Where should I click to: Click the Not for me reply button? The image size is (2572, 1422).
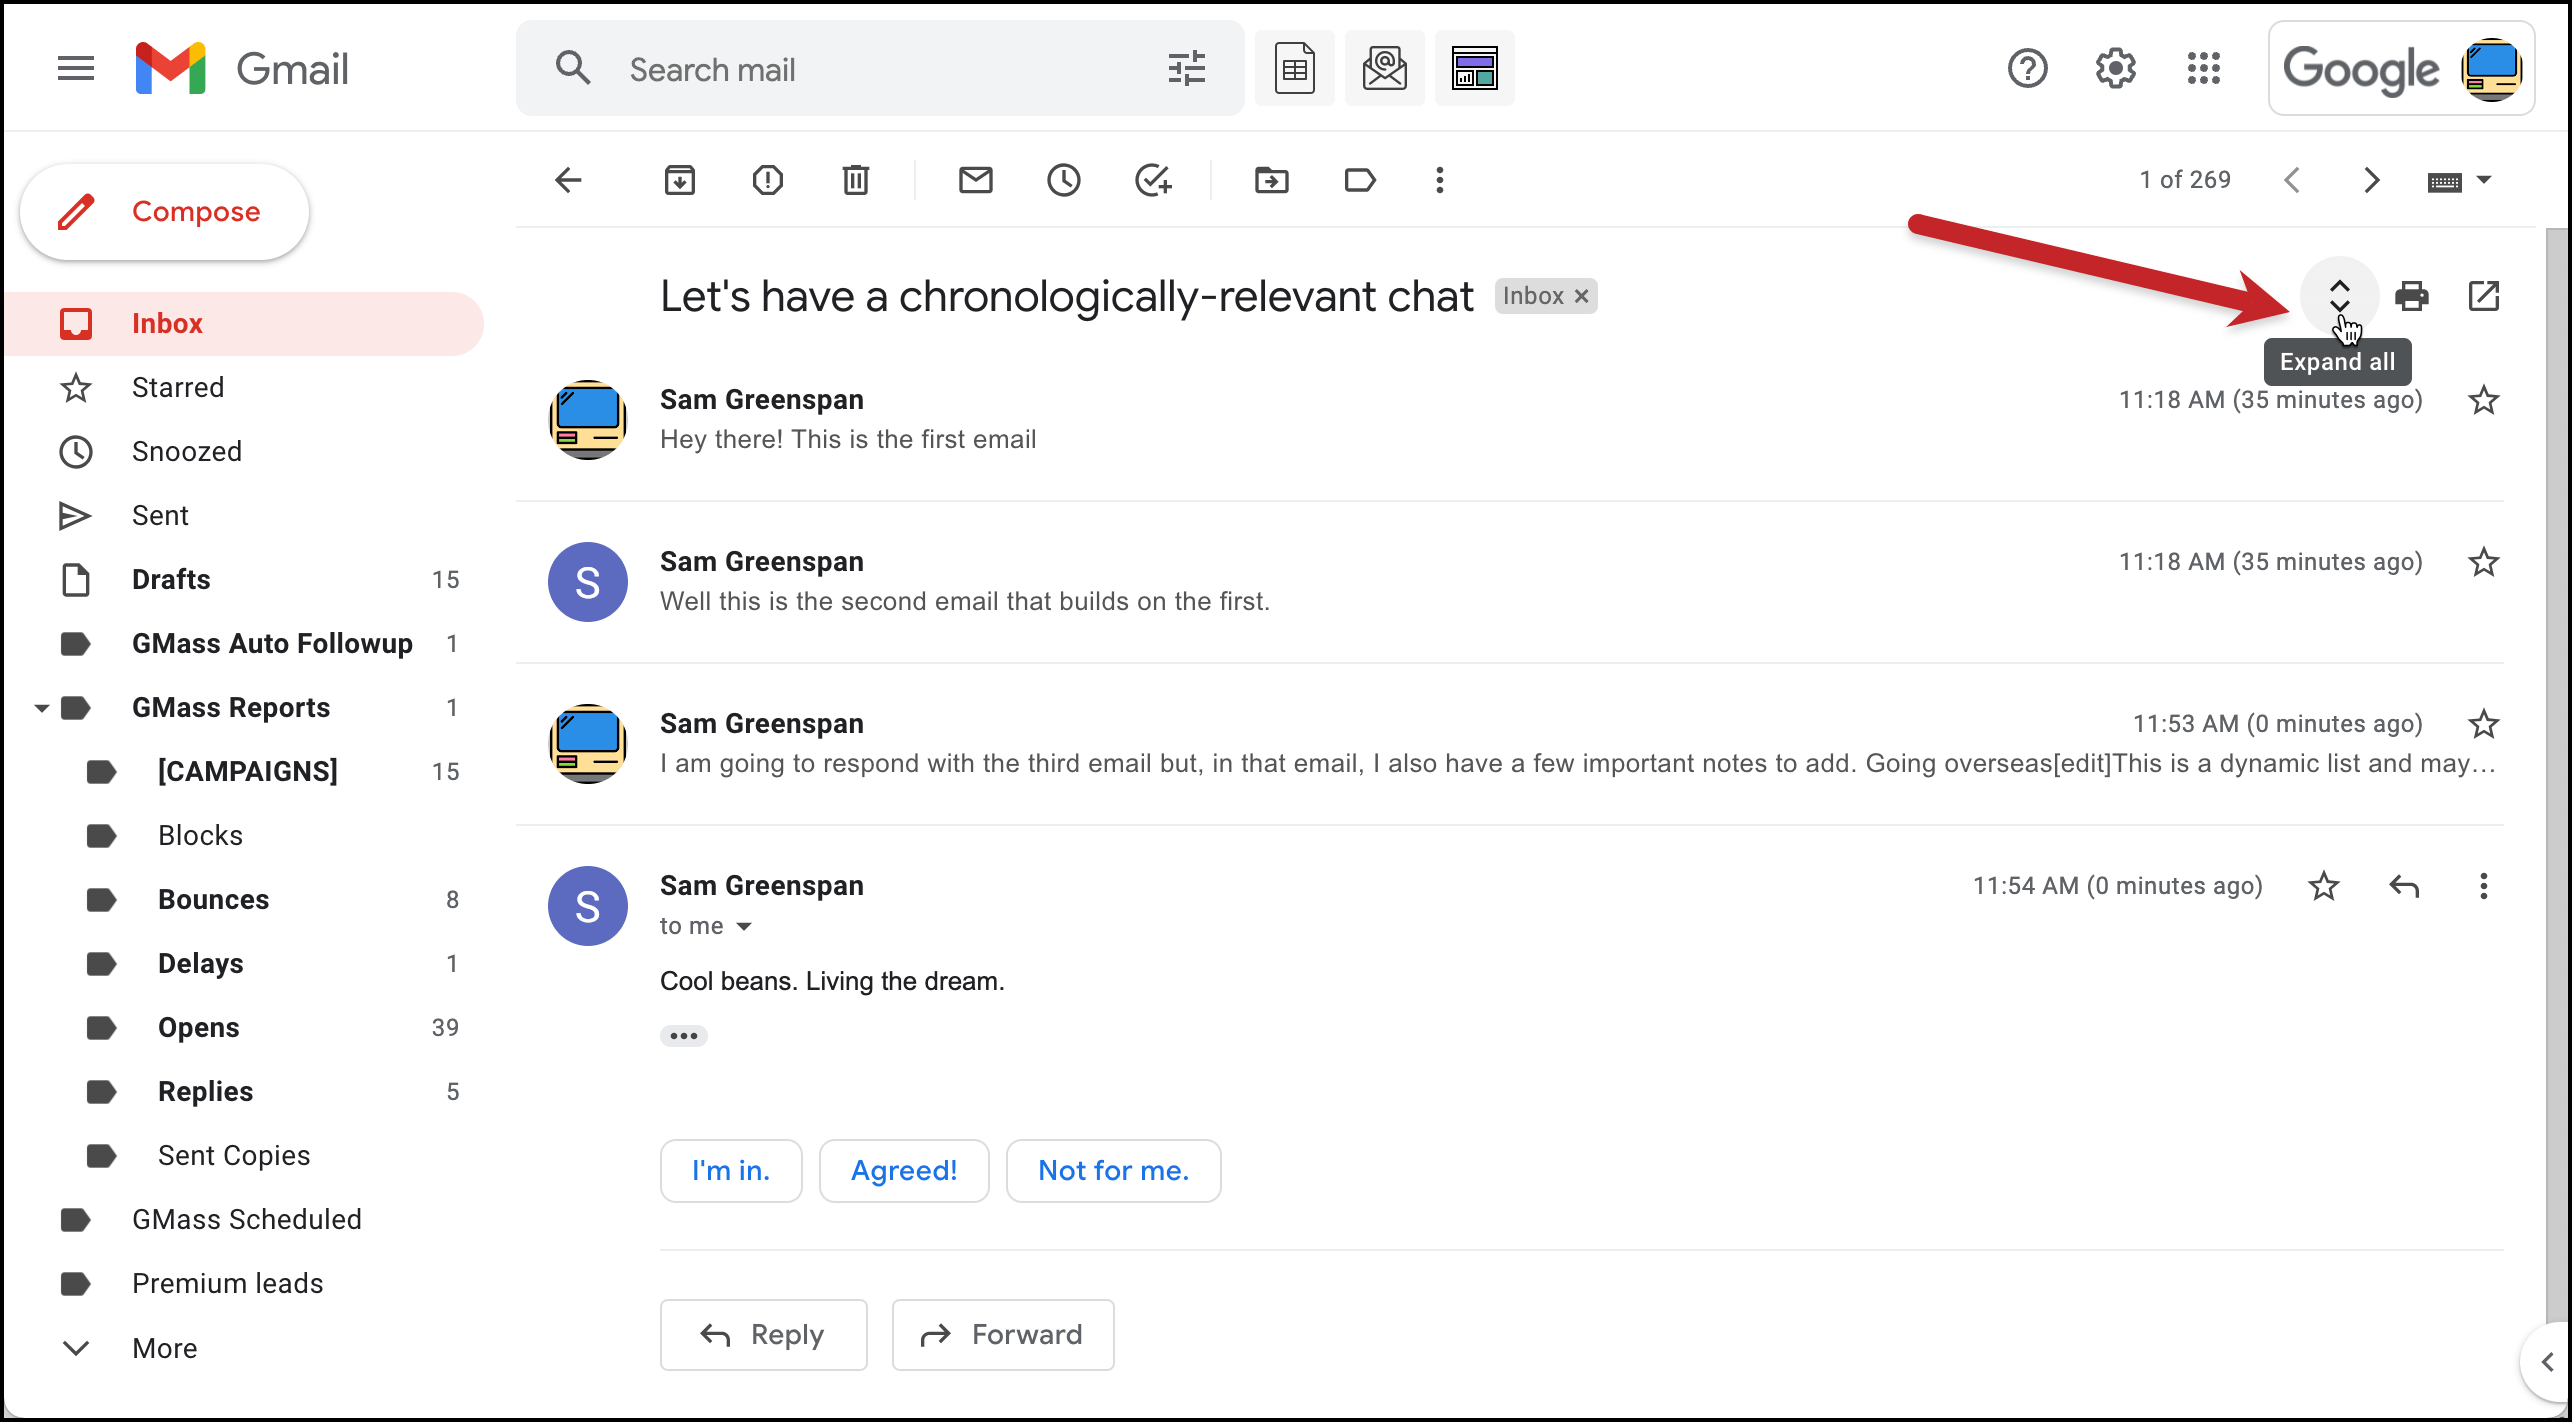(x=1112, y=1170)
